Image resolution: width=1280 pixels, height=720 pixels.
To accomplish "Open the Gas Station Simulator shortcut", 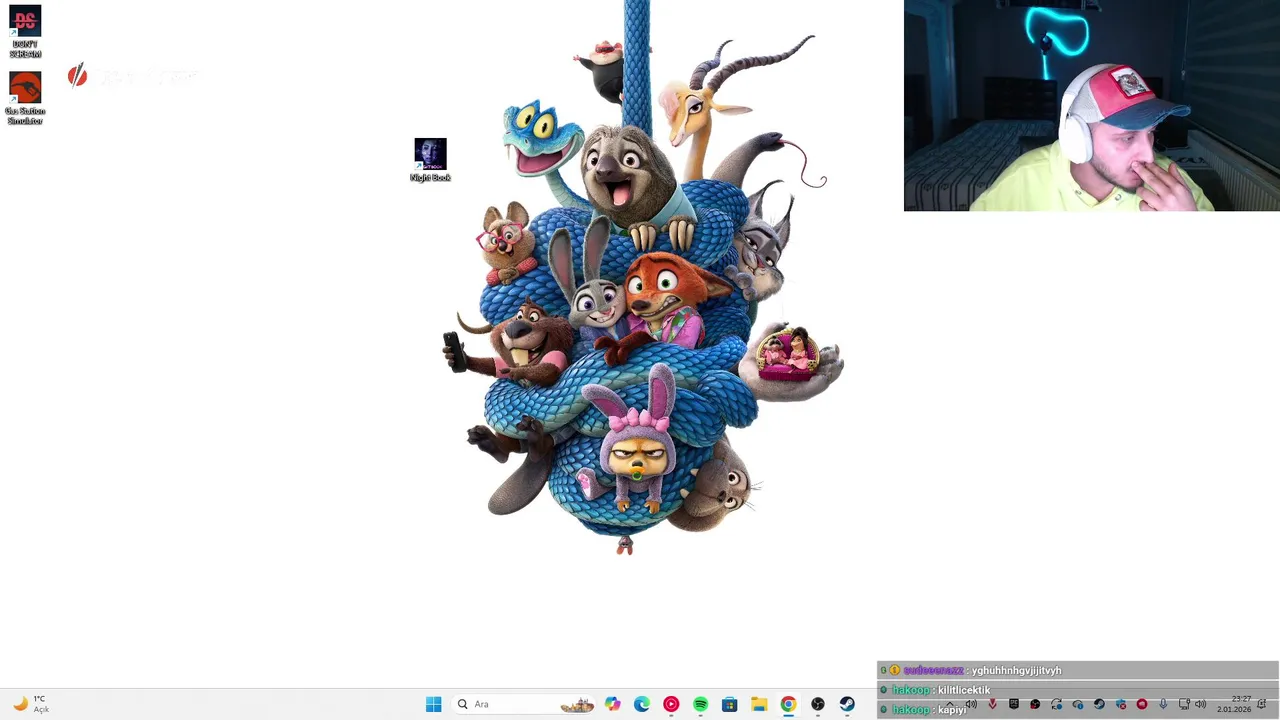I will (25, 98).
